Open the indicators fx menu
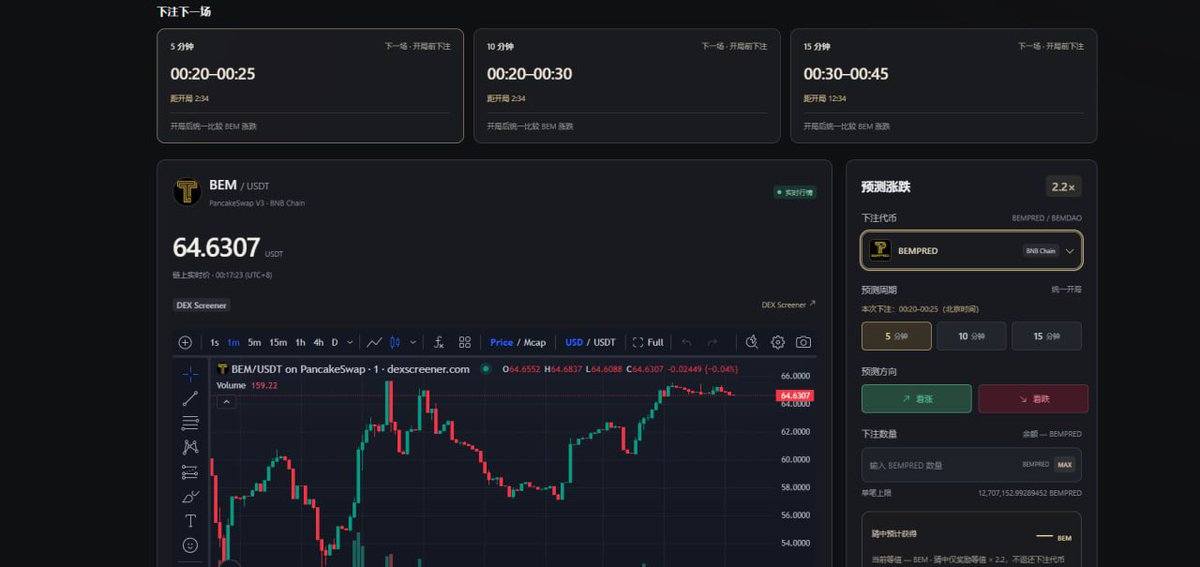Screen dimensions: 1200x567 point(439,342)
